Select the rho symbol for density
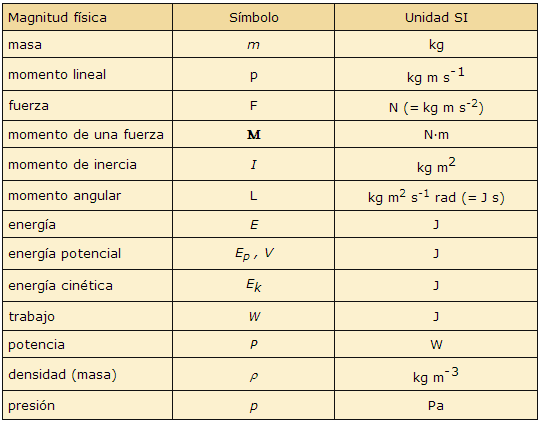The image size is (541, 422). [x=254, y=376]
